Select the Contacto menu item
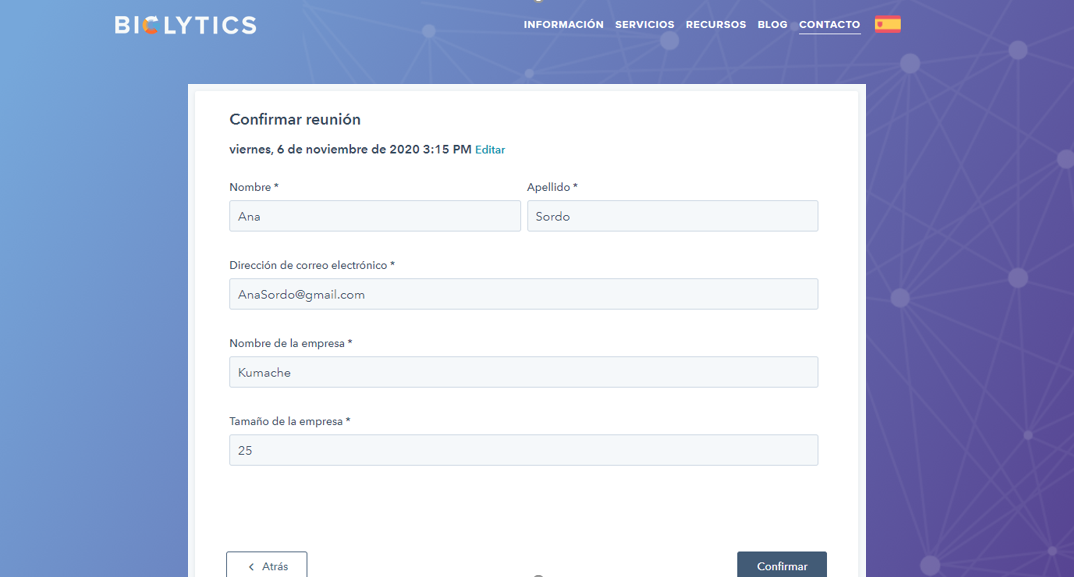The width and height of the screenshot is (1074, 577). [x=829, y=25]
